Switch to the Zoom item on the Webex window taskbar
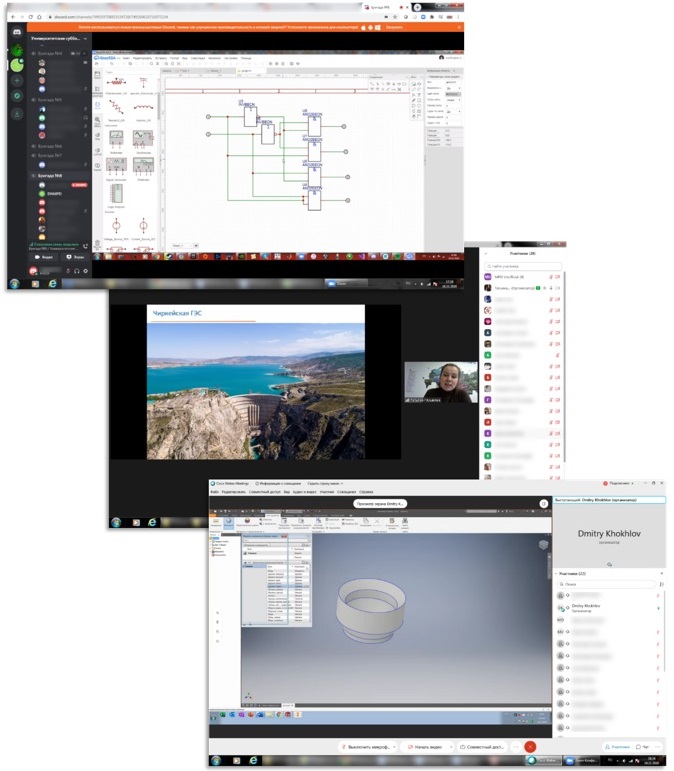674x771 pixels. 581,761
